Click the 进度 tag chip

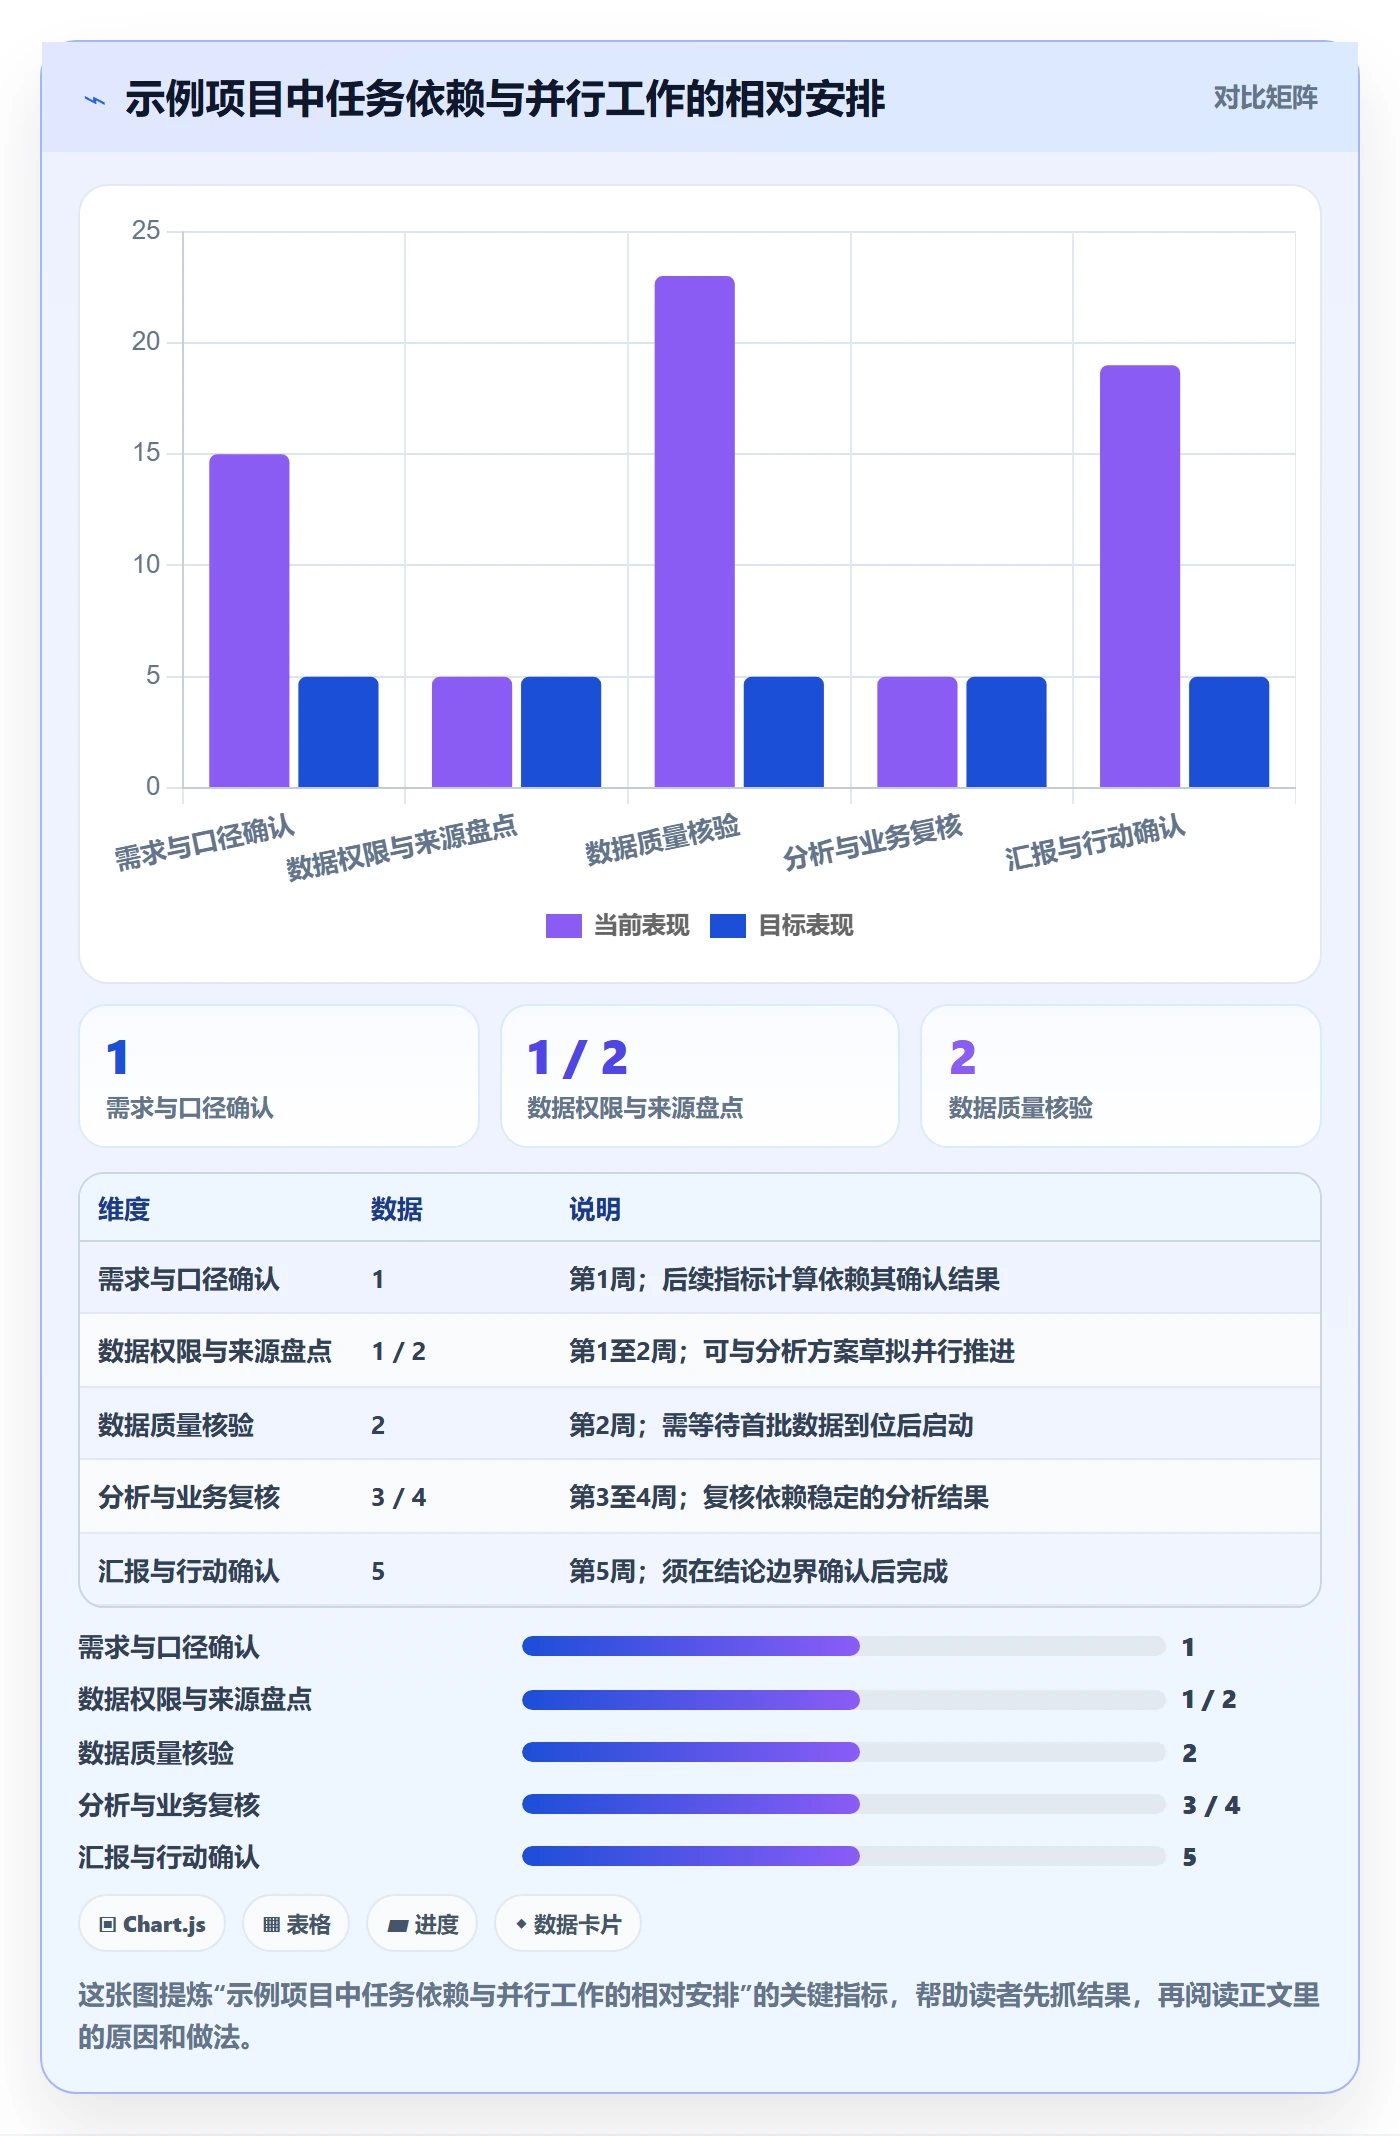coord(422,1924)
